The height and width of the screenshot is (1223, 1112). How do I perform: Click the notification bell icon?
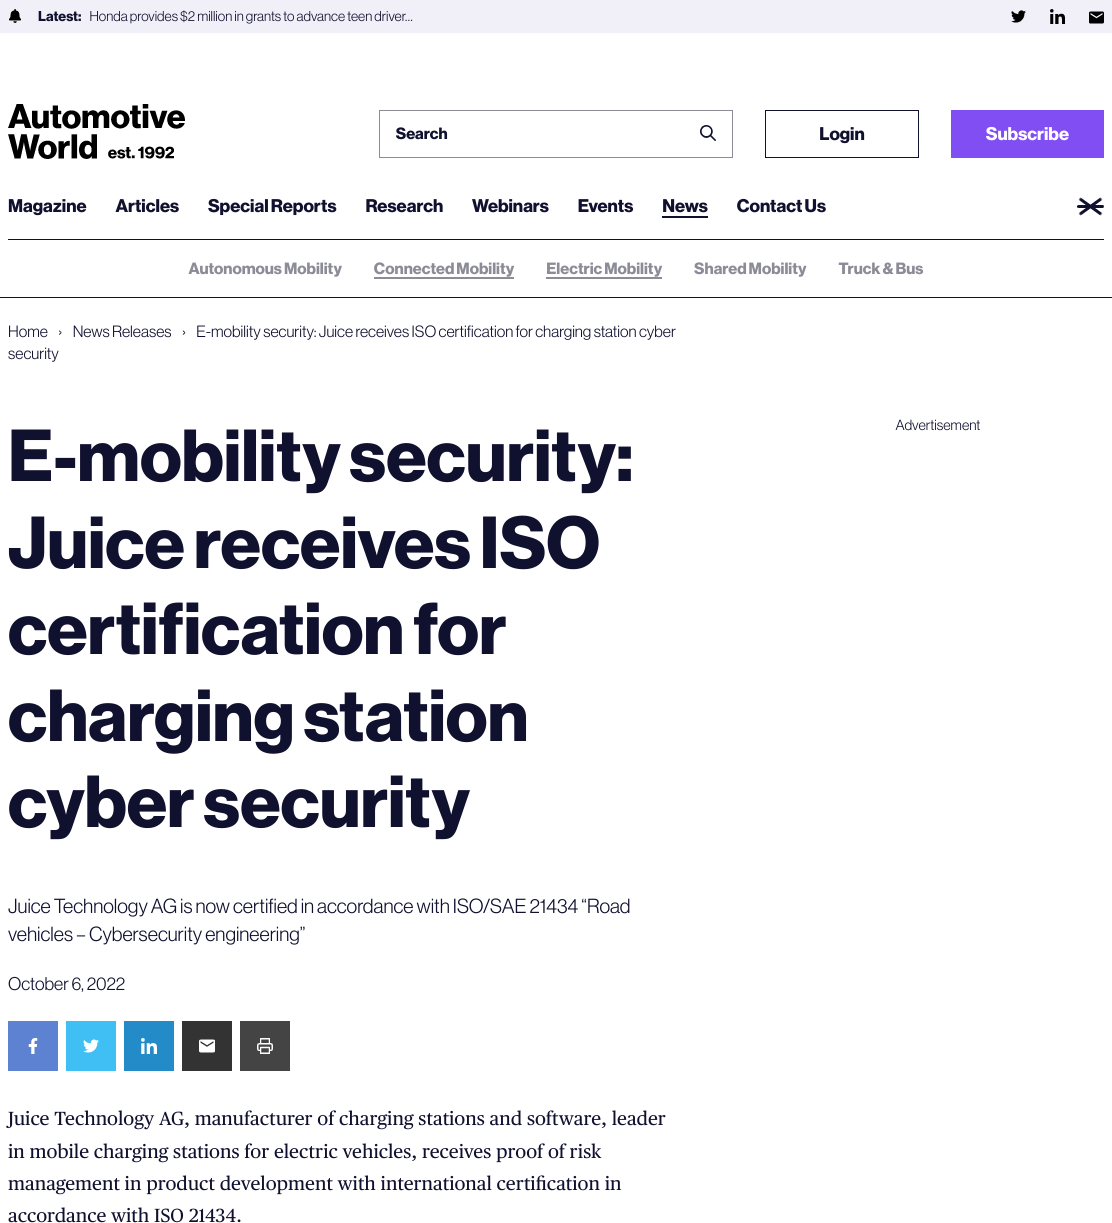(x=15, y=16)
